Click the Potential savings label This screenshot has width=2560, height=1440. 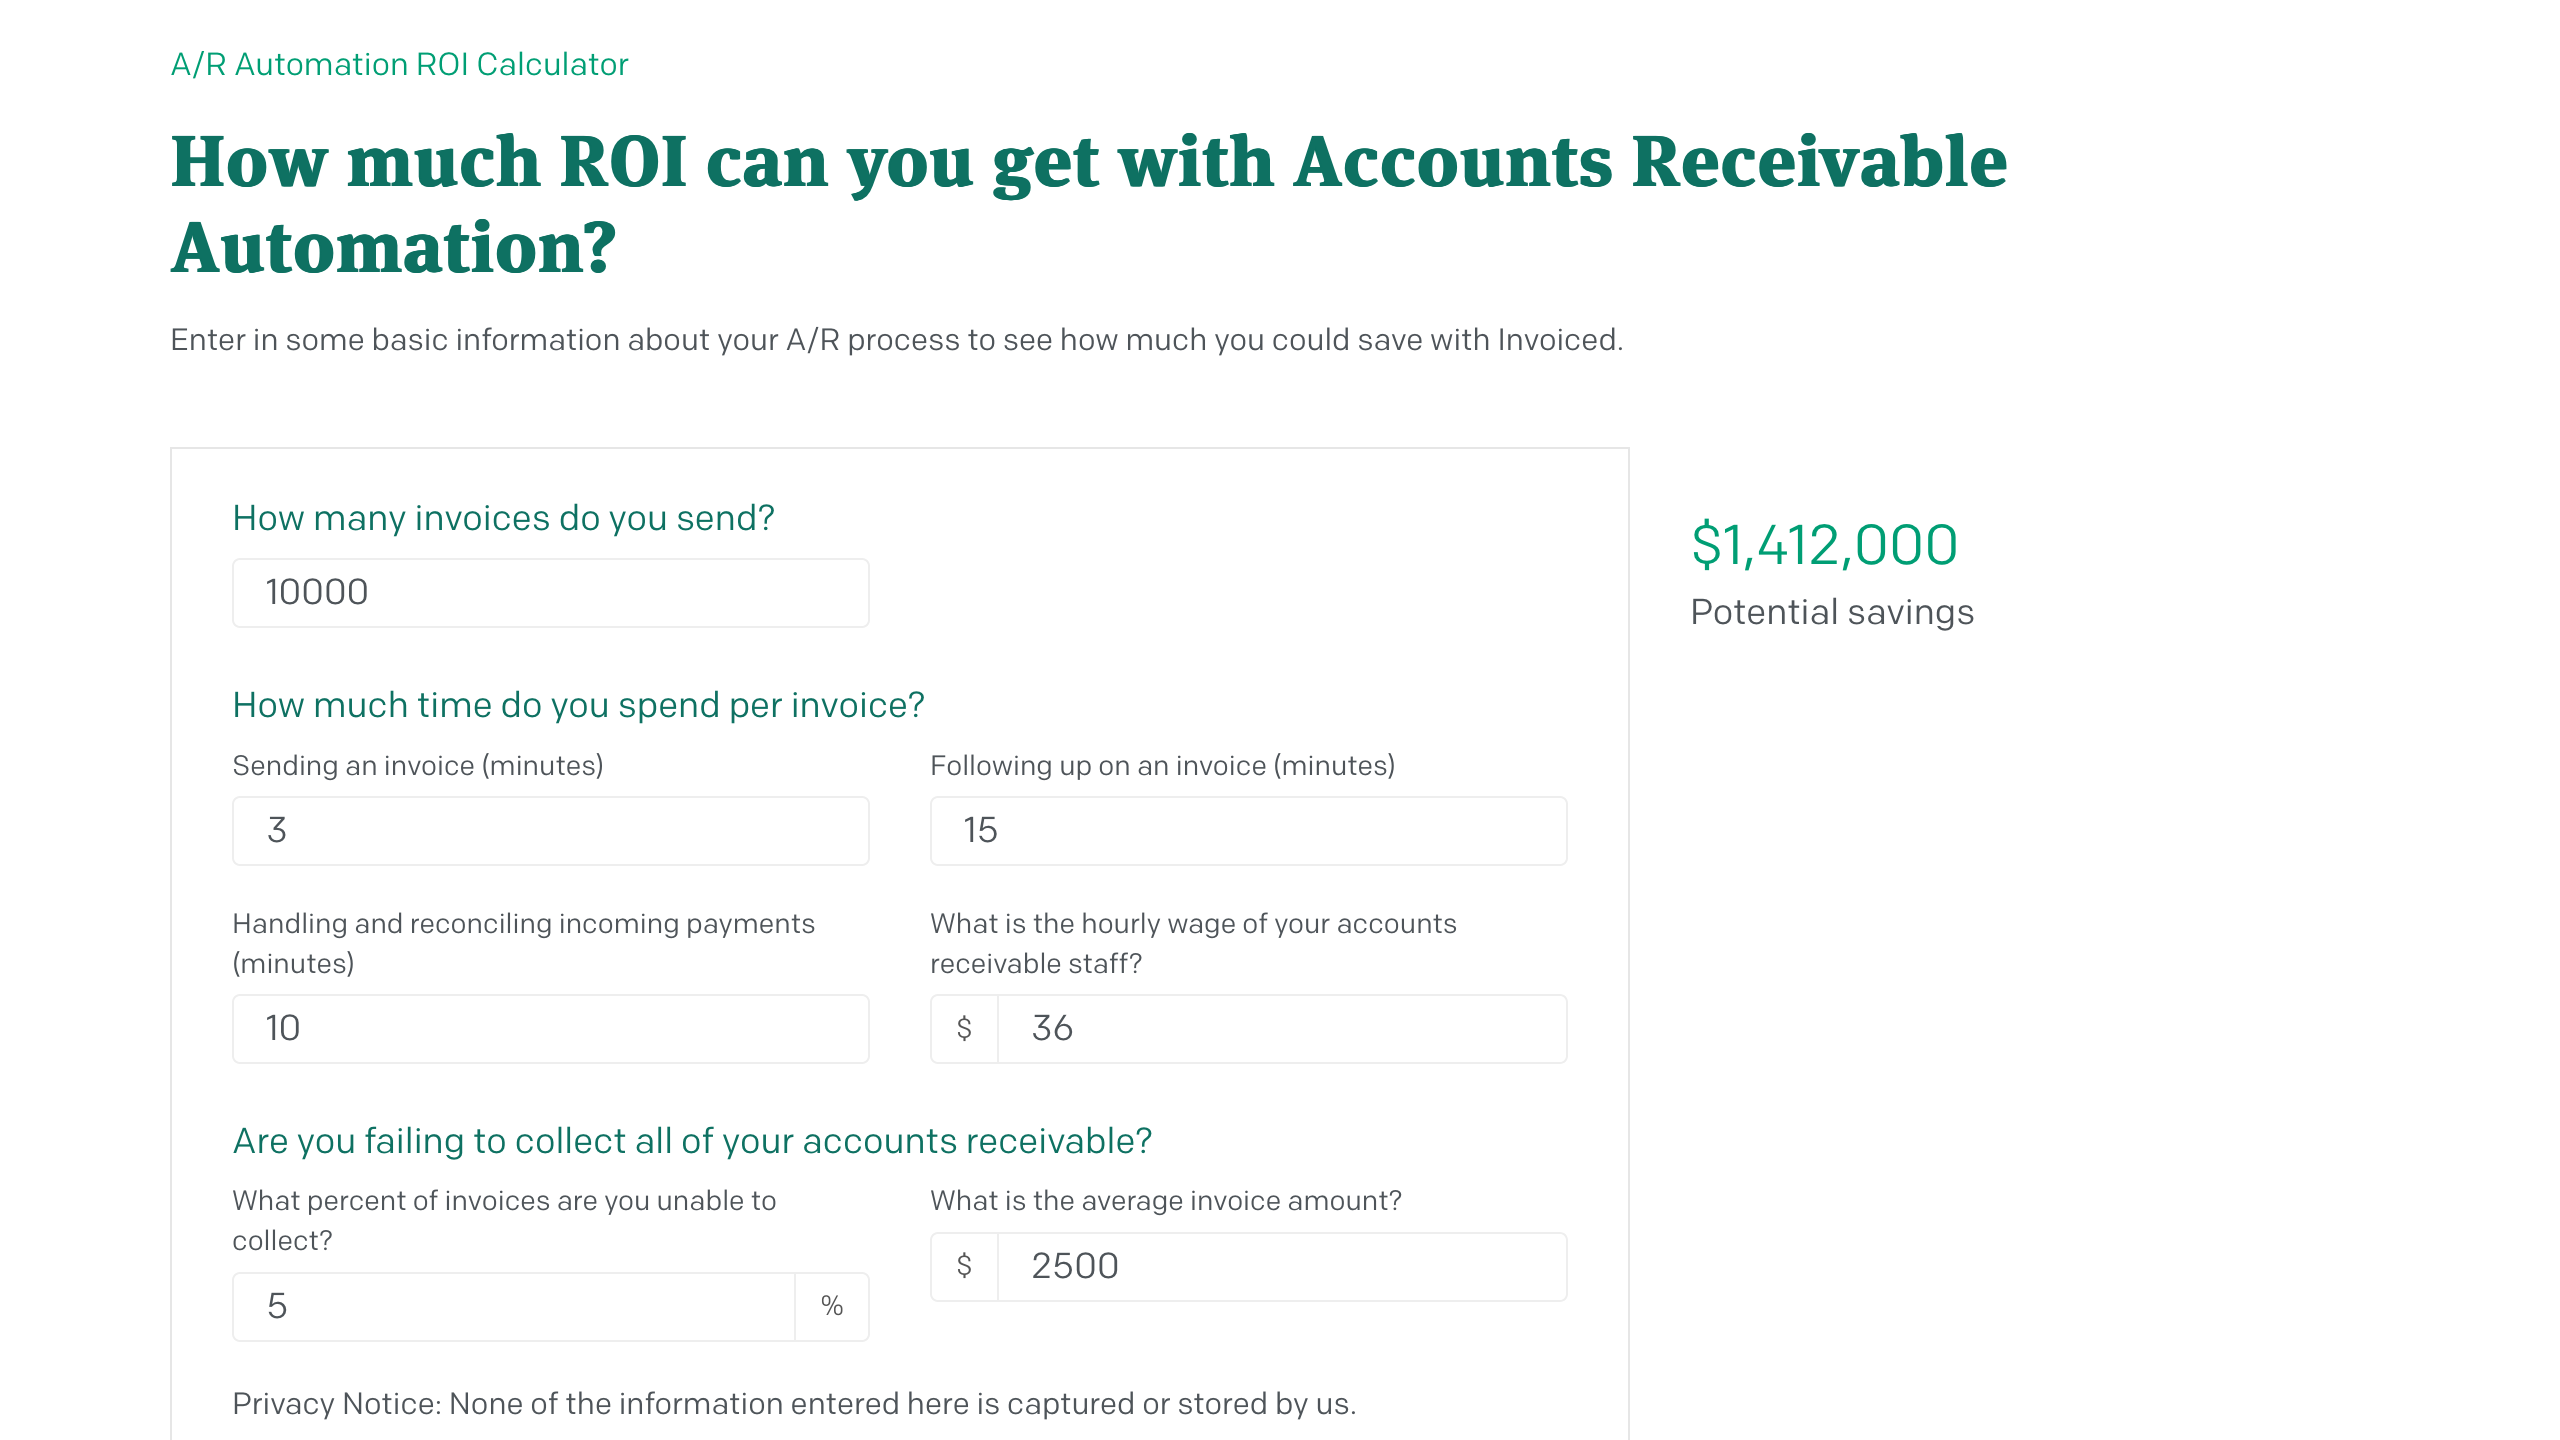[1831, 611]
